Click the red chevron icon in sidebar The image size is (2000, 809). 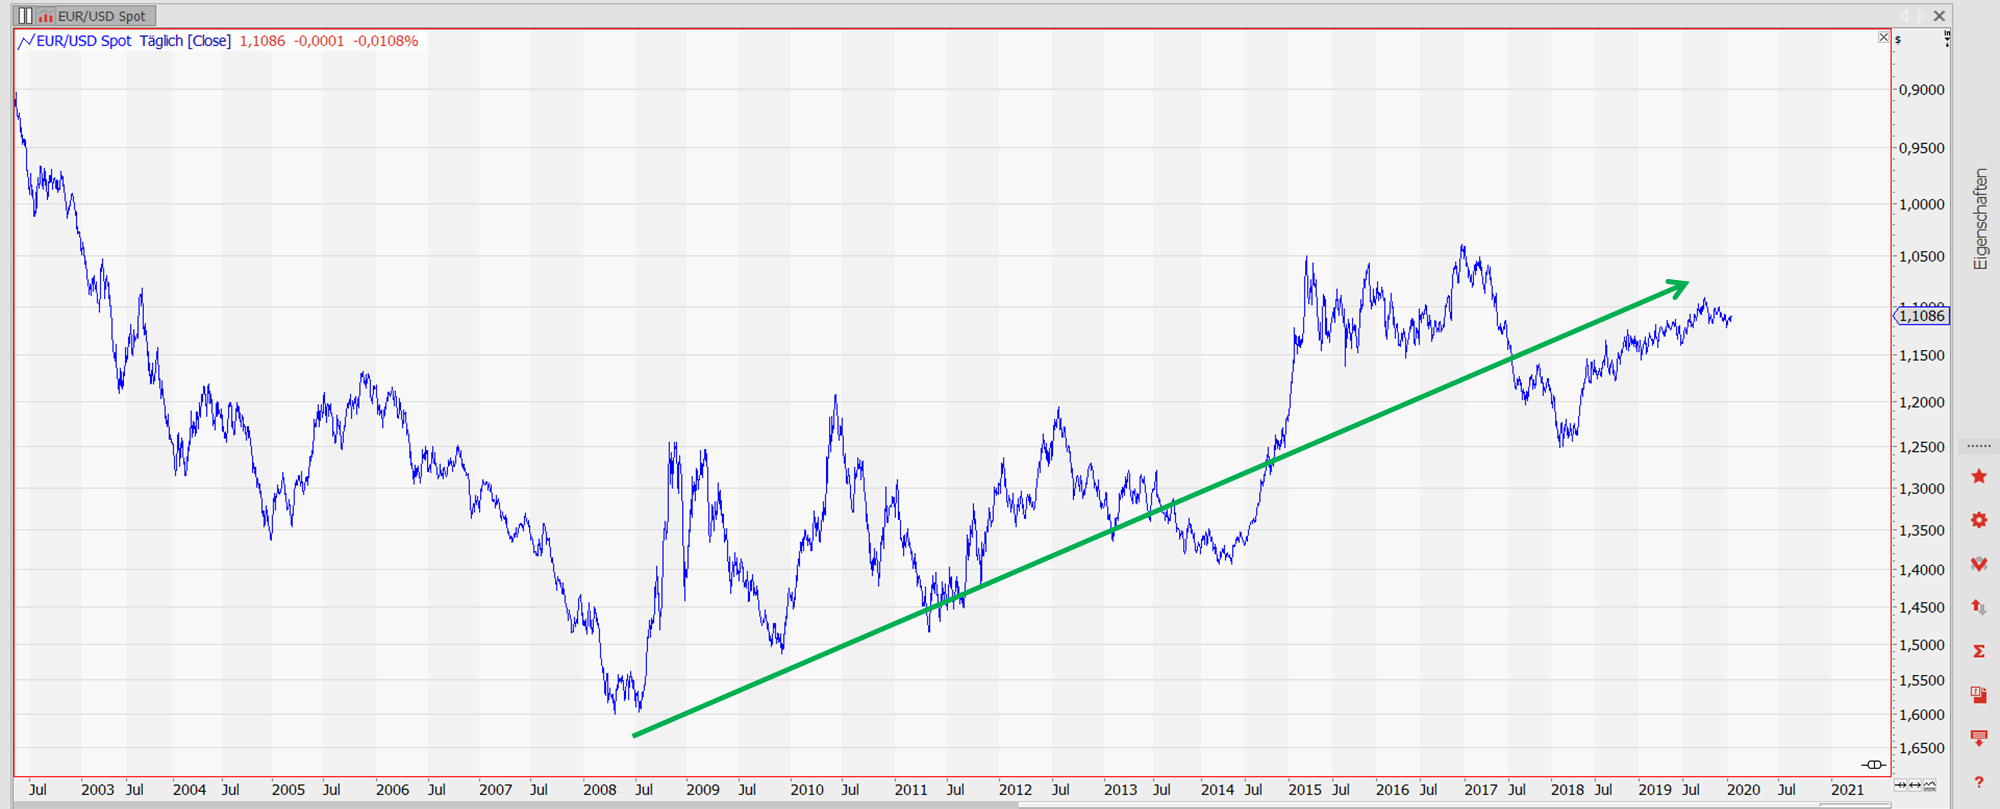coord(1978,564)
